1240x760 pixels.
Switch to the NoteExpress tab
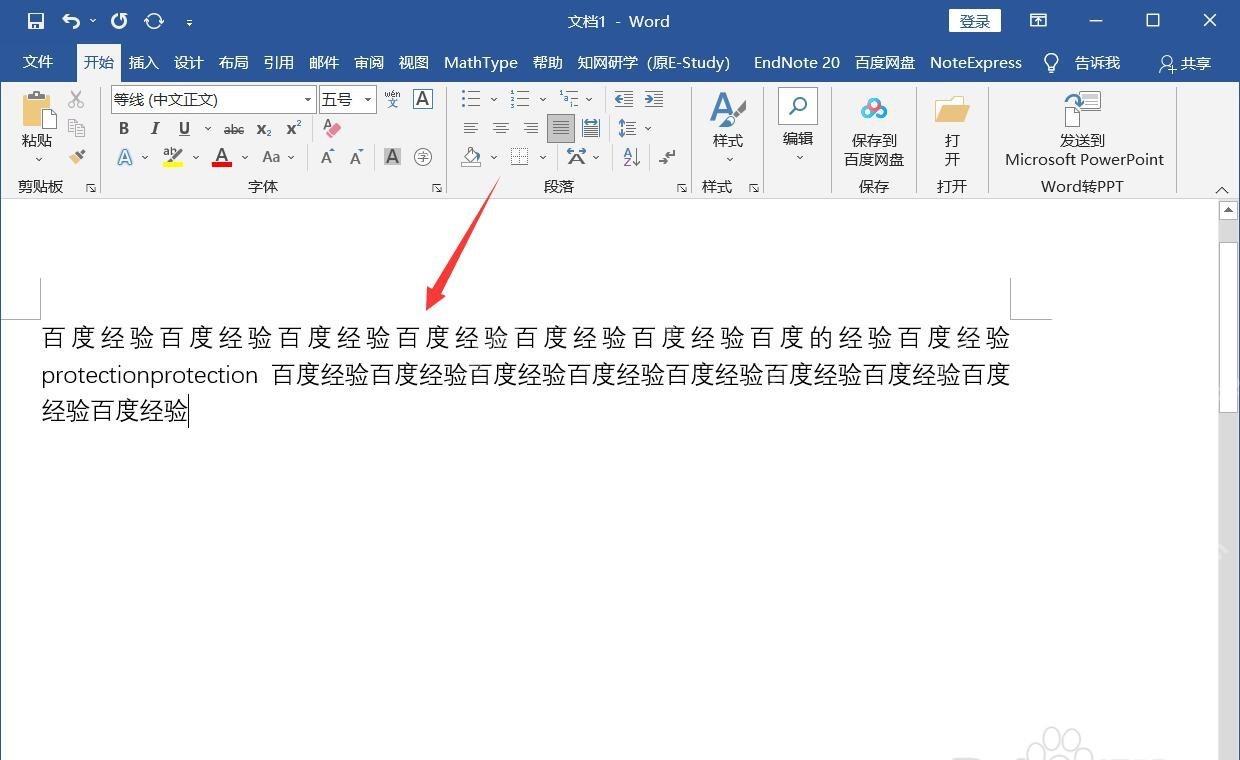click(976, 62)
